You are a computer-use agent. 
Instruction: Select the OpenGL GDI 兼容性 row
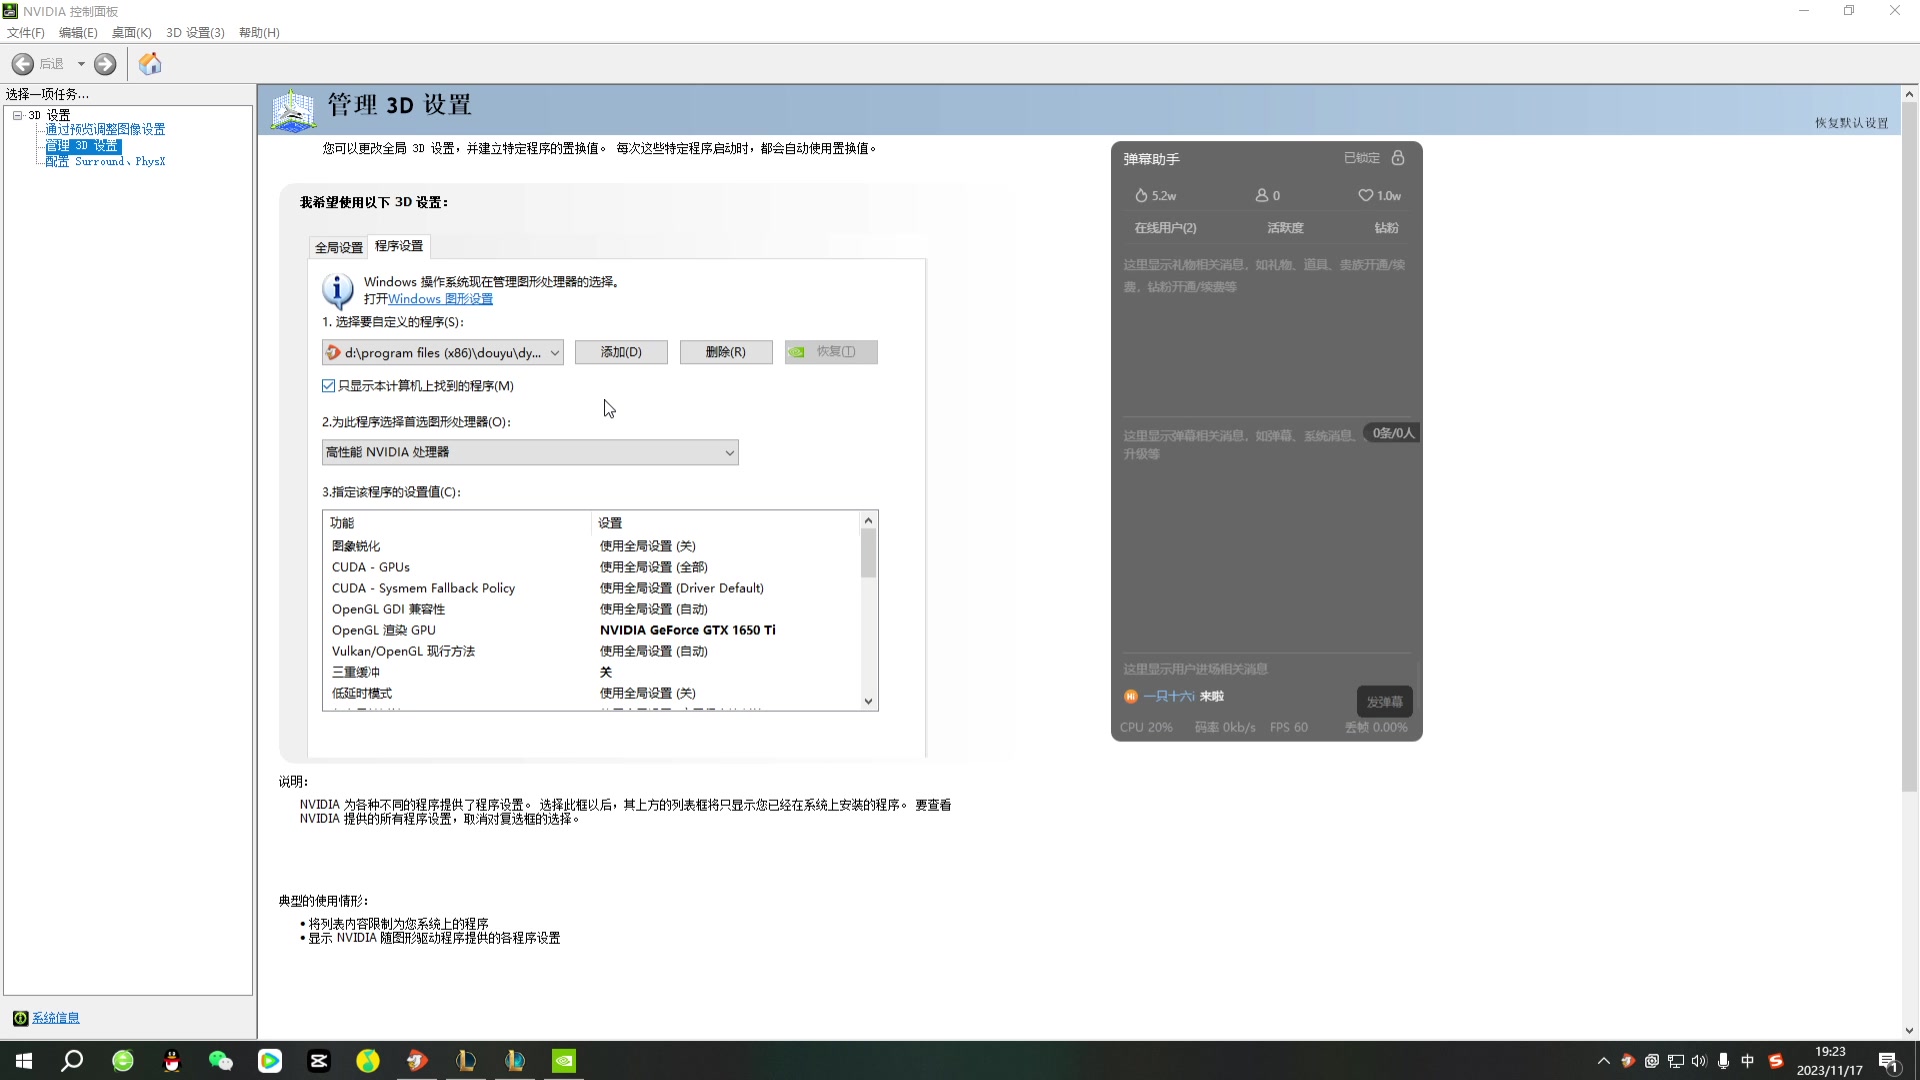590,609
